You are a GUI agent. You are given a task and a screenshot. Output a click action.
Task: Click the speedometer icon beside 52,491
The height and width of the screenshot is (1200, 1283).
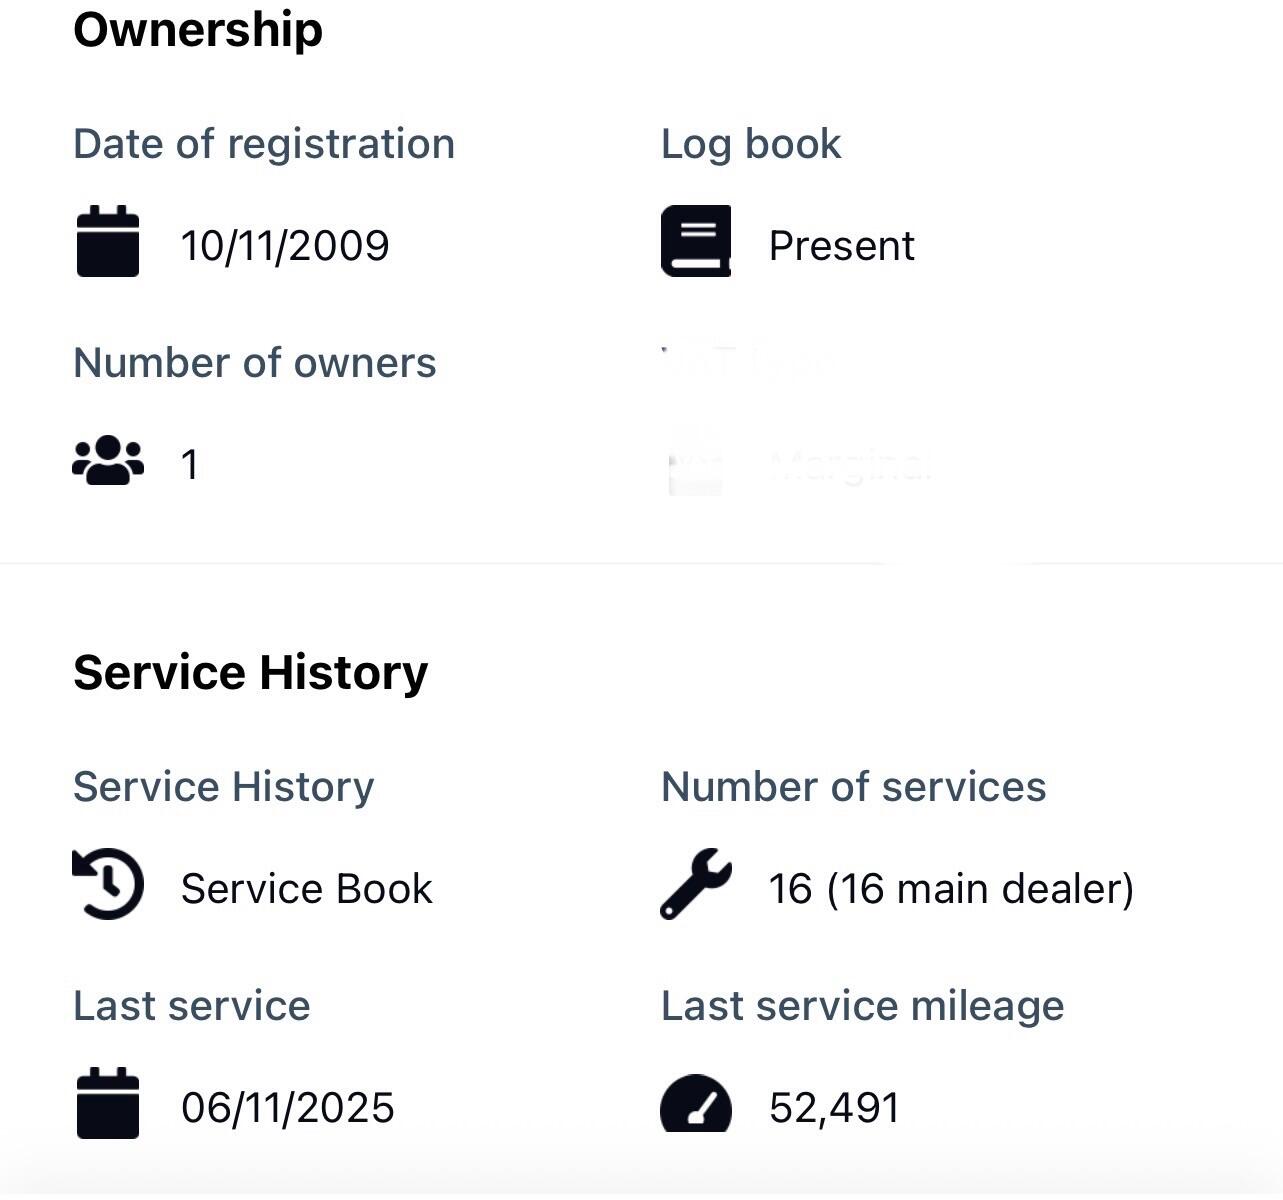click(x=696, y=1104)
